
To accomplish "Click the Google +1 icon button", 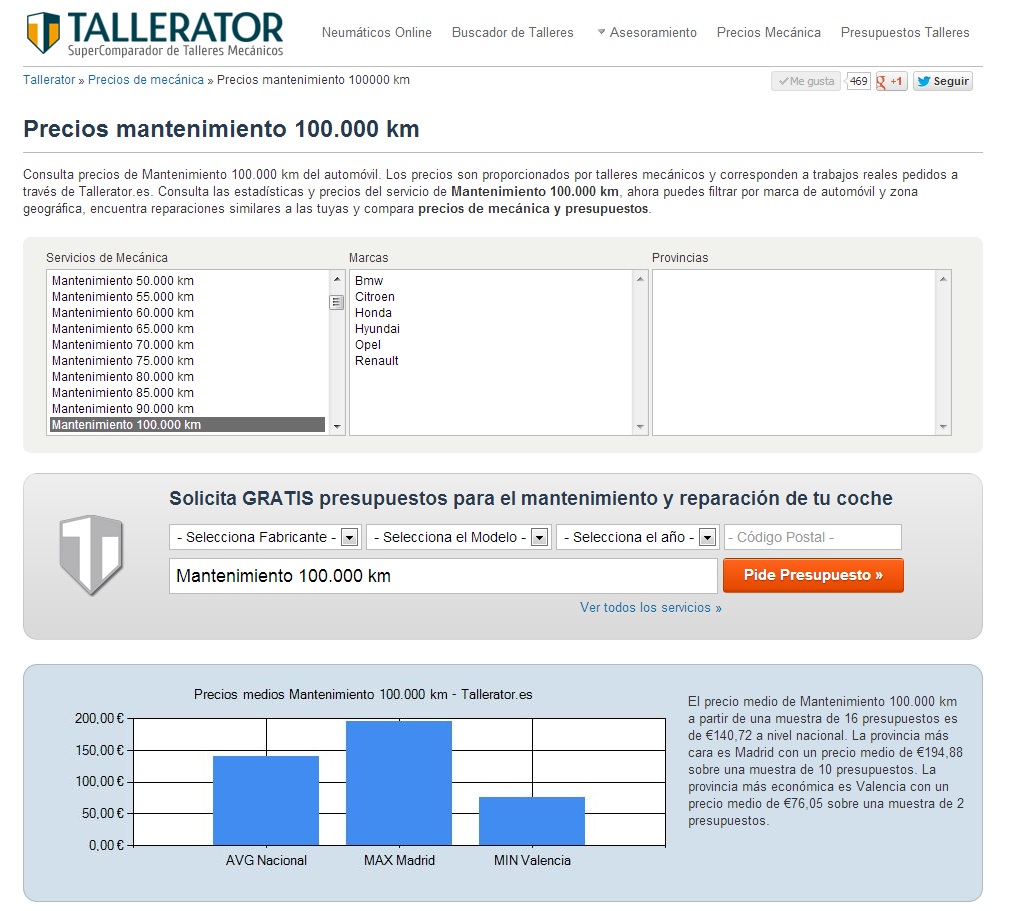I will pyautogui.click(x=891, y=81).
